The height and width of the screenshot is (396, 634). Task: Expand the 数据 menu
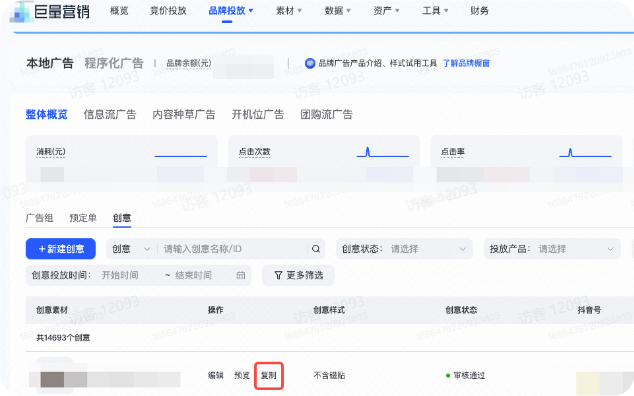[x=338, y=11]
